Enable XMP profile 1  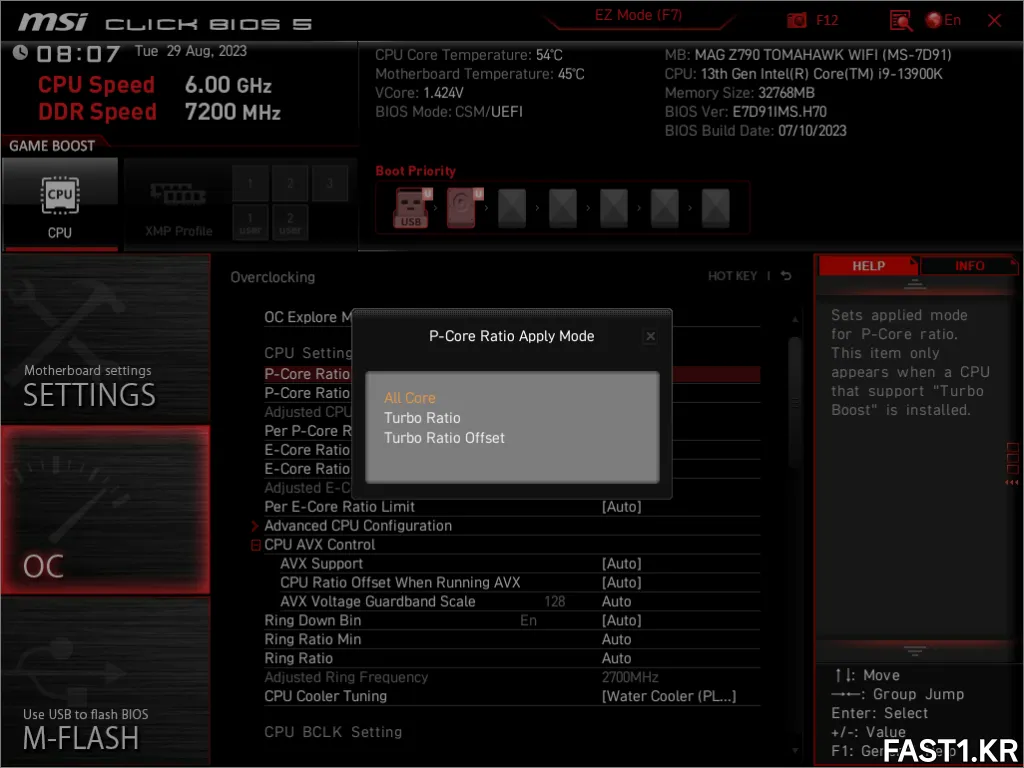tap(250, 184)
